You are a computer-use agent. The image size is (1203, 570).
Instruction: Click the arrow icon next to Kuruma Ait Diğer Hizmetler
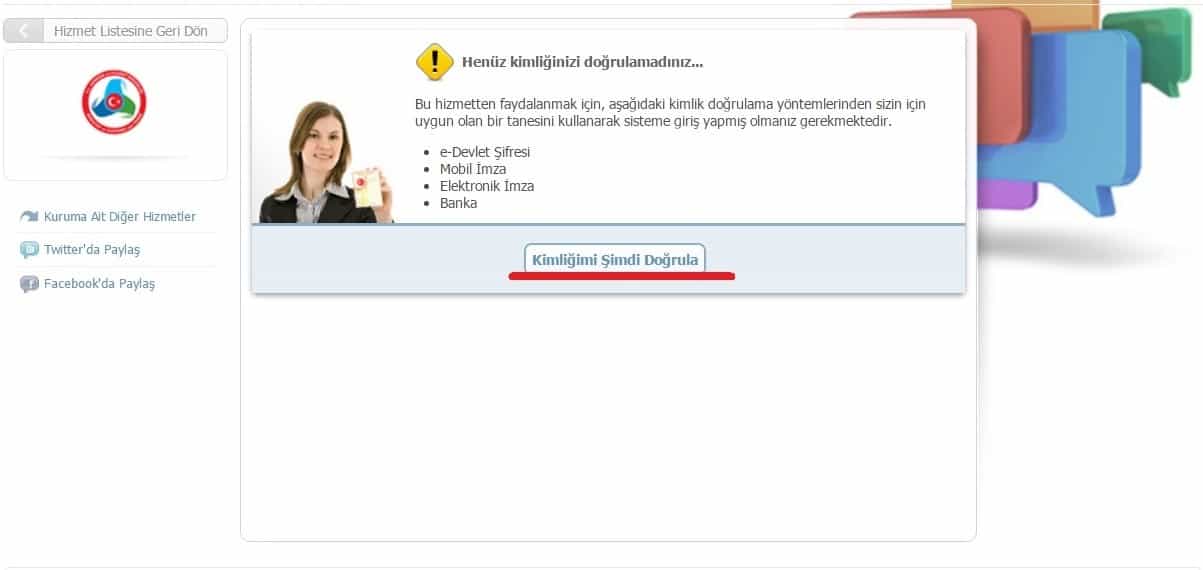click(x=29, y=217)
